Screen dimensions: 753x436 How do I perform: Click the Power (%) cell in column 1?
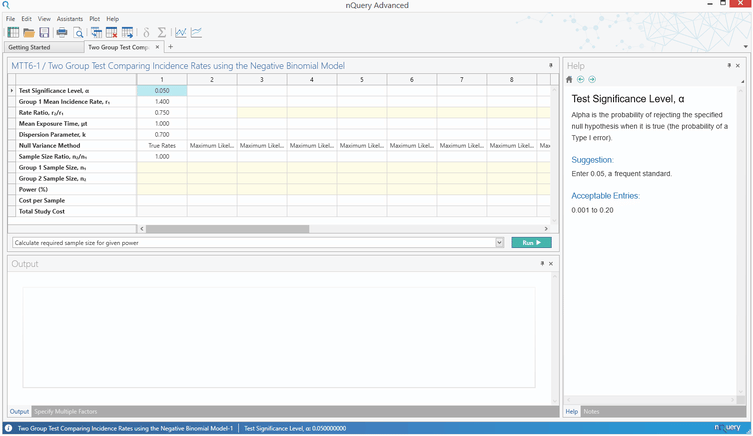coord(162,190)
